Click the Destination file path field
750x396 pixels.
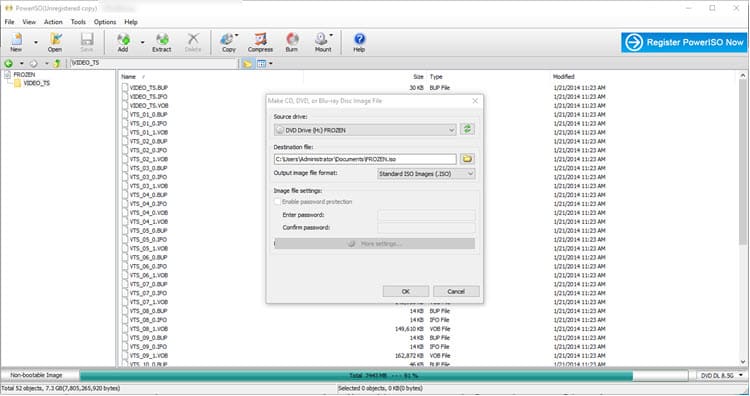[365, 159]
